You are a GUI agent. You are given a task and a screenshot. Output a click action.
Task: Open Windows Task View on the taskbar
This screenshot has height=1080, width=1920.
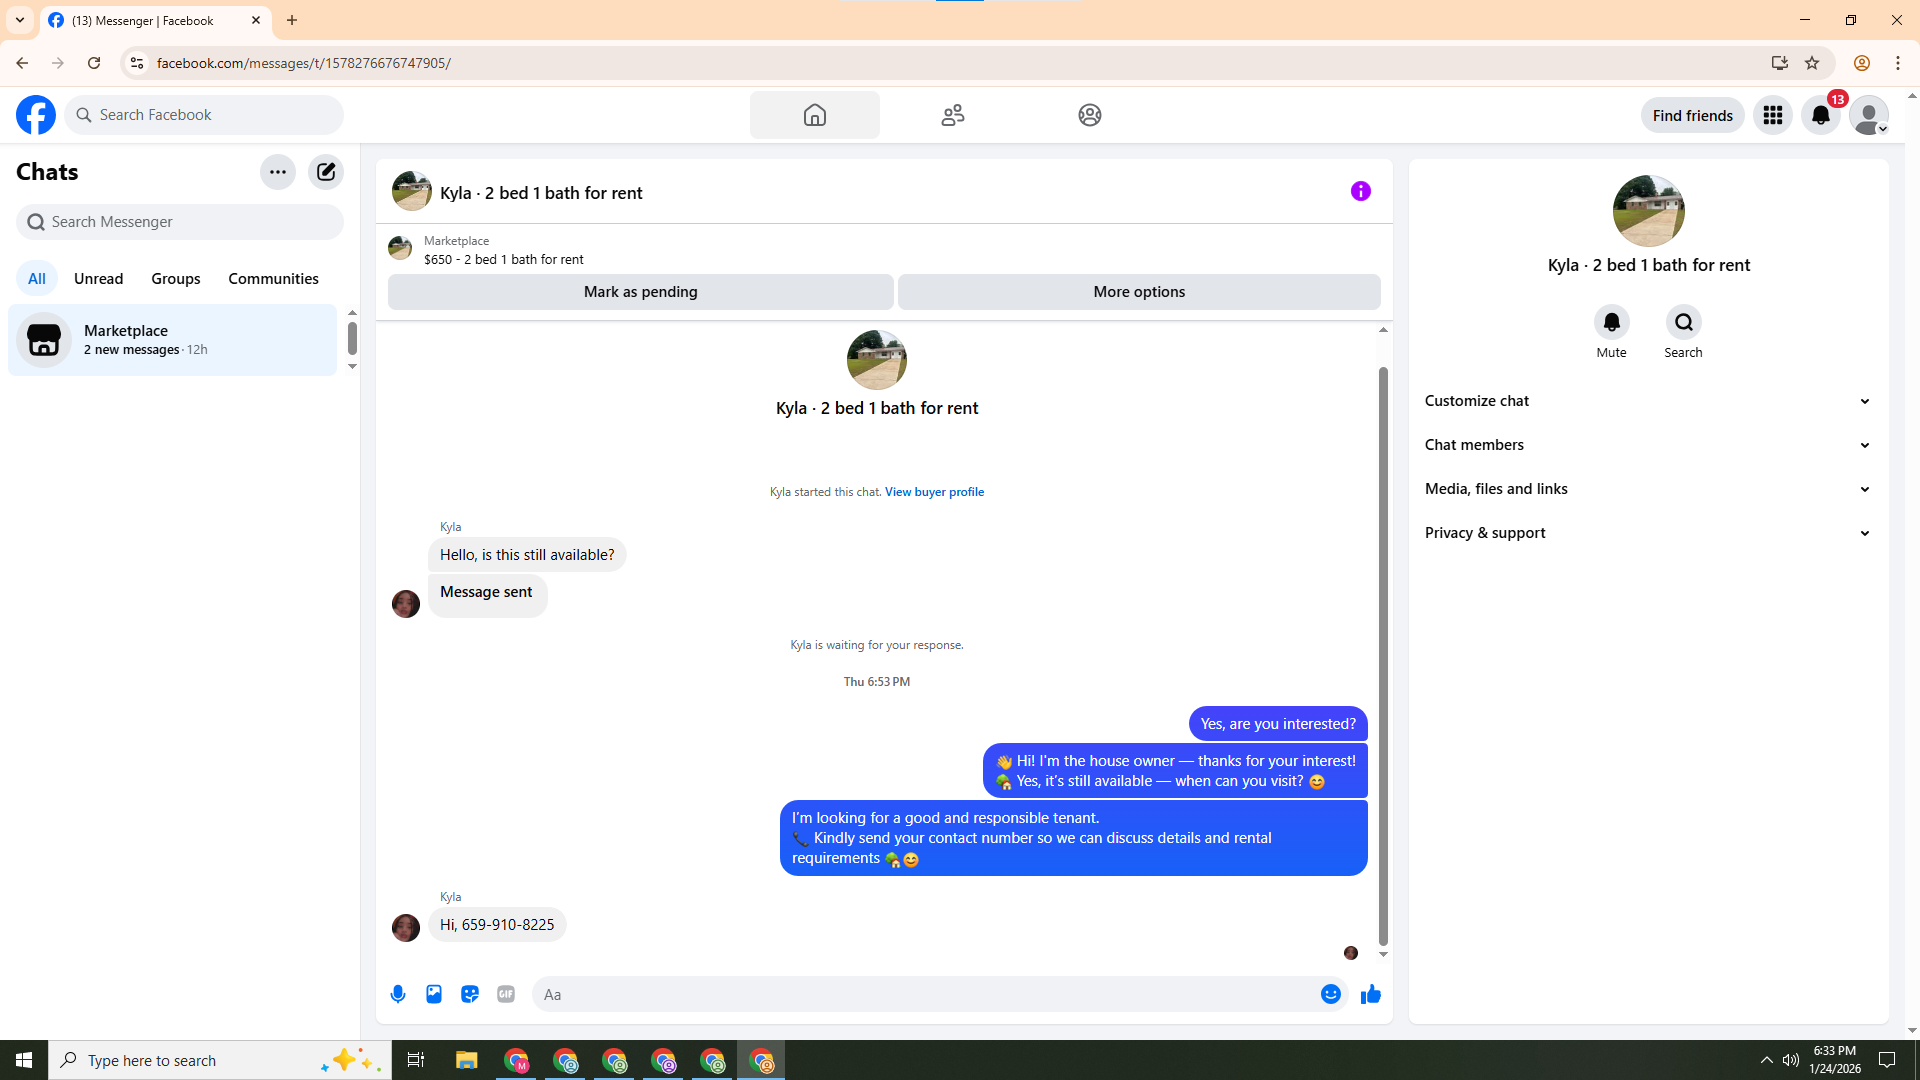(416, 1060)
